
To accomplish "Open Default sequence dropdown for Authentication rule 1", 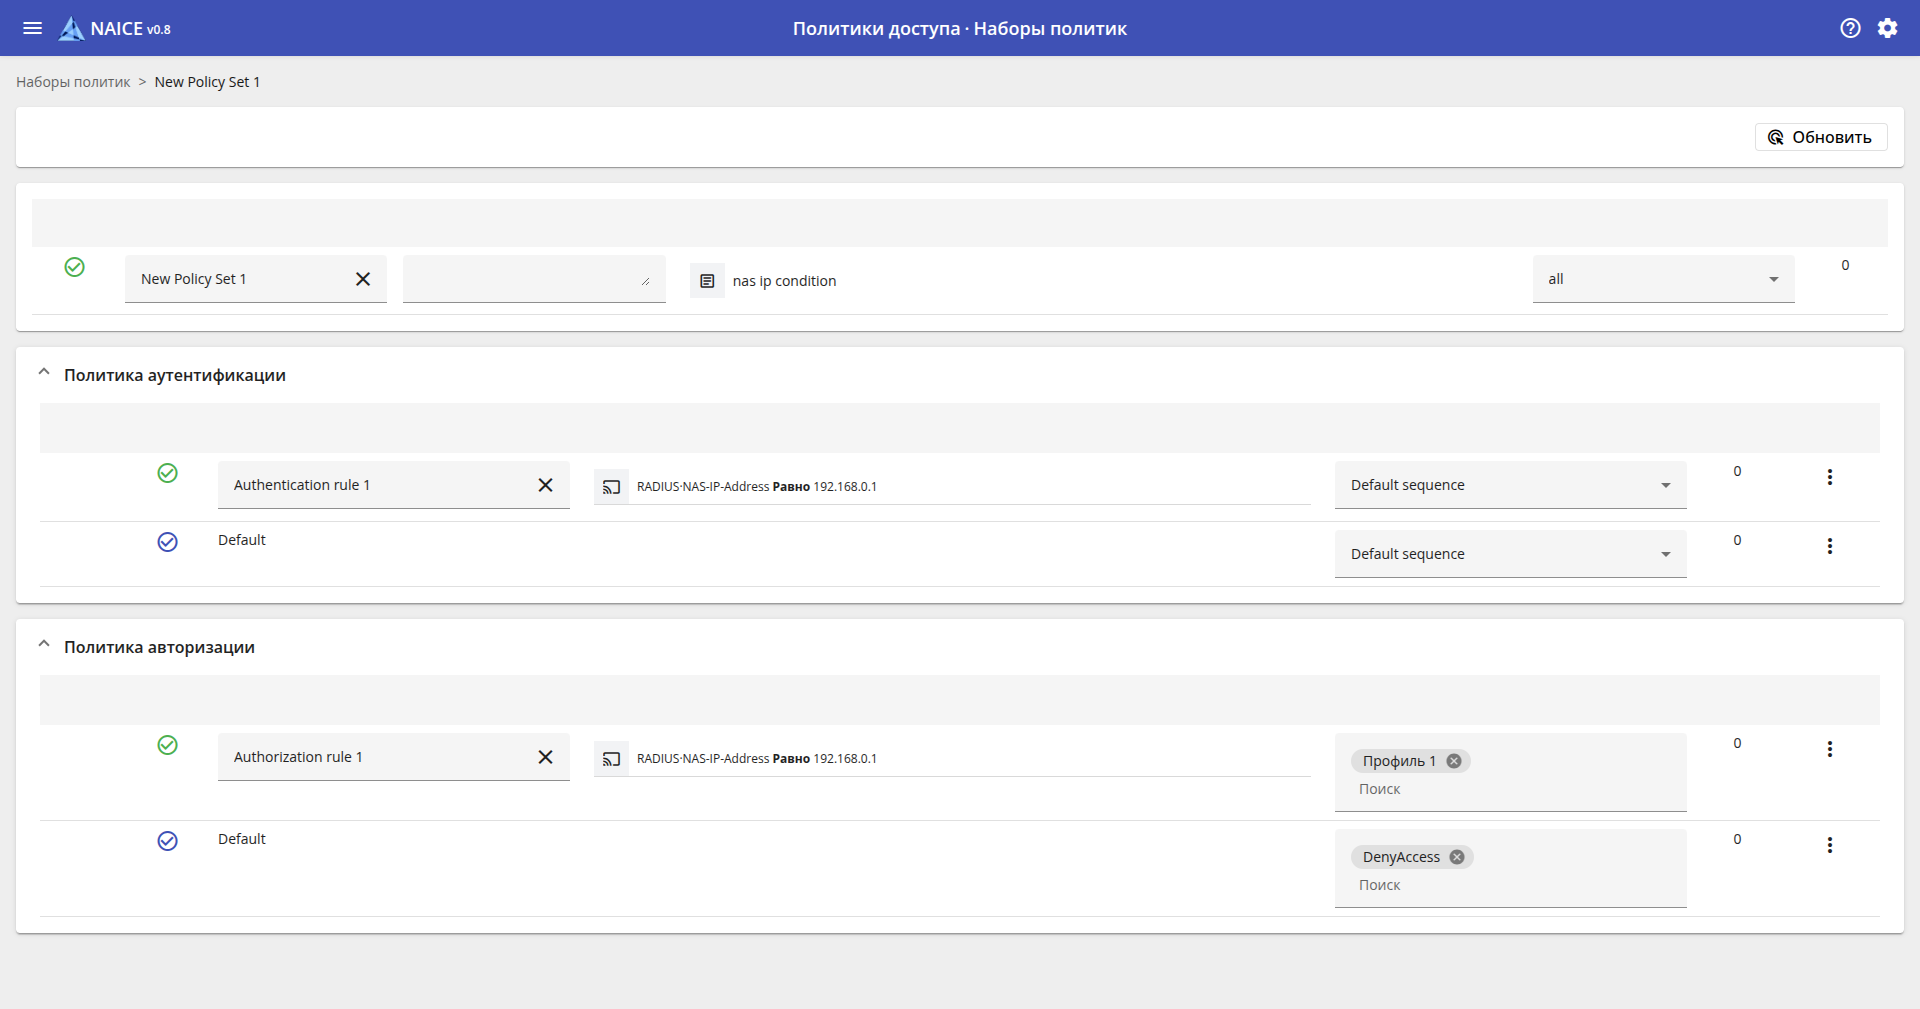I will tap(1510, 485).
